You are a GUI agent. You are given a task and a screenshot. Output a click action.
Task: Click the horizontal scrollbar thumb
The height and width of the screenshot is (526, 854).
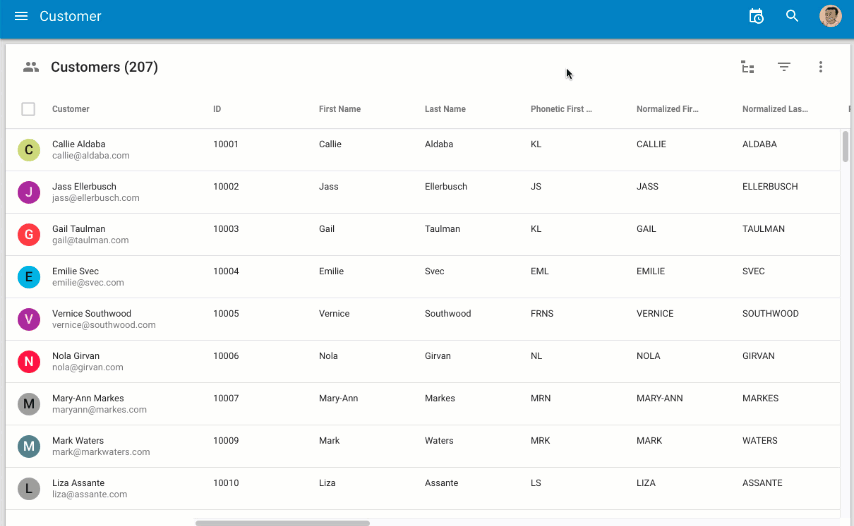282,523
